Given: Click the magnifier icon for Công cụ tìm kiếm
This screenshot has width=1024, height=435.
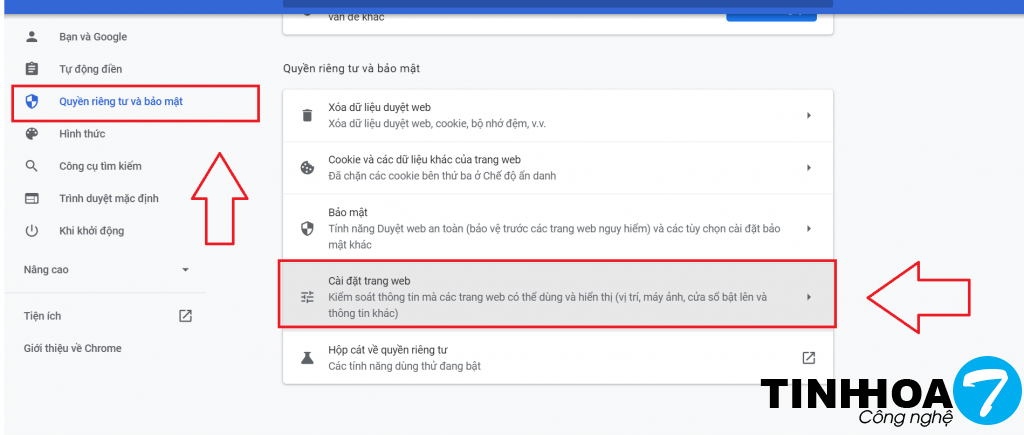Looking at the screenshot, I should point(31,166).
